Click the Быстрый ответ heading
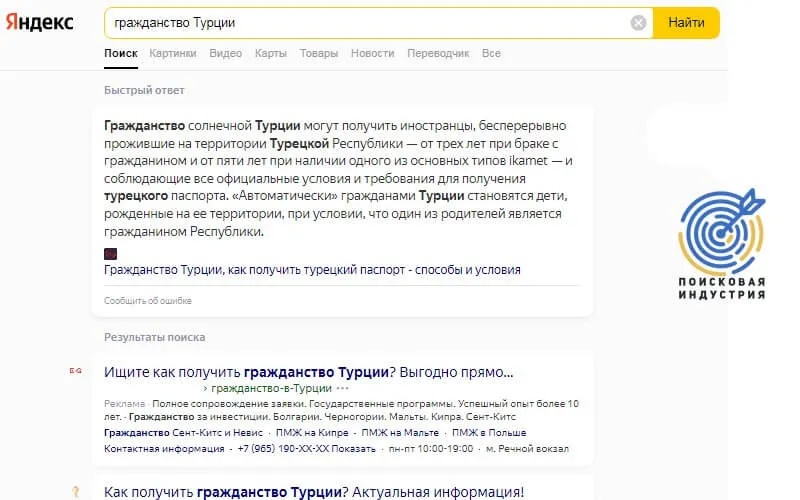 click(x=144, y=90)
